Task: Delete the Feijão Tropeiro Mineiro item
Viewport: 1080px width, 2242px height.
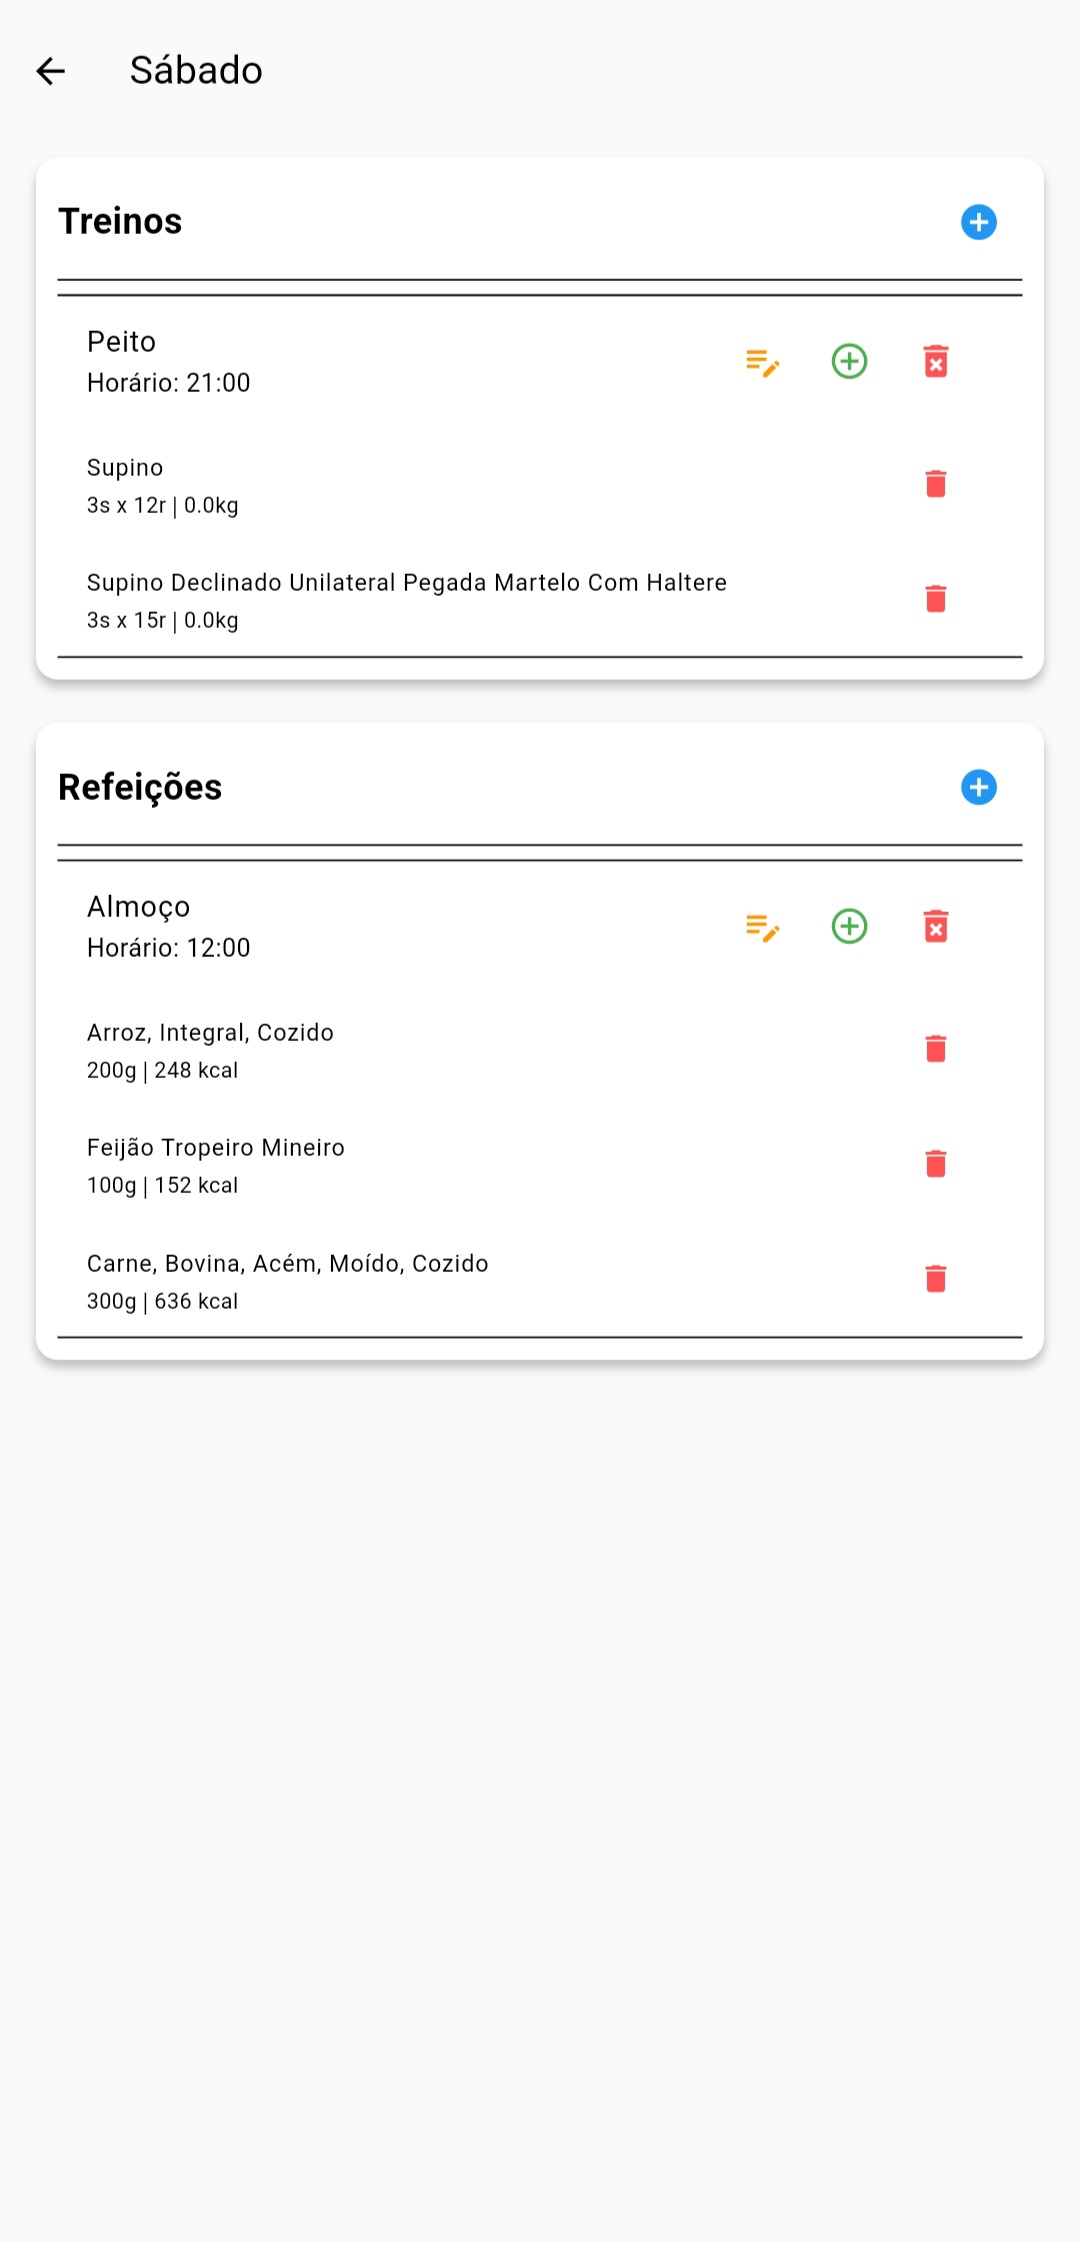Action: (x=936, y=1164)
